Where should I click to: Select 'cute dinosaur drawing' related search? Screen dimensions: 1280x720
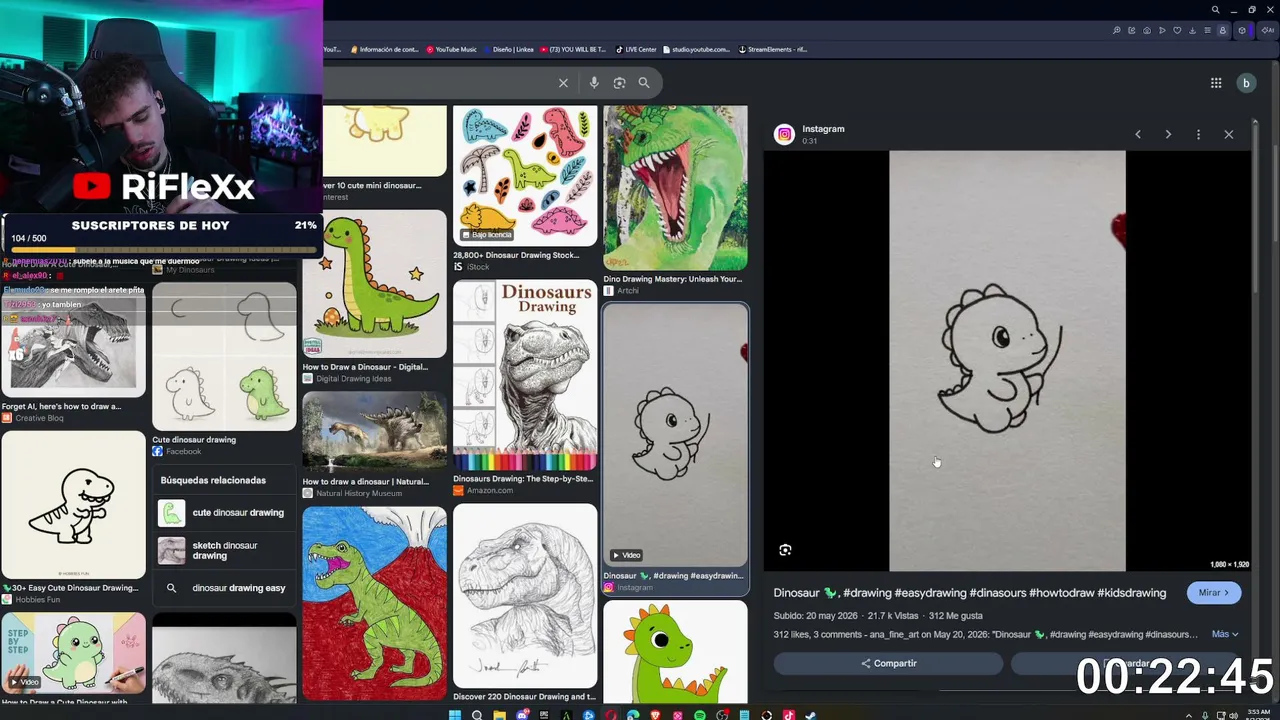[x=225, y=513]
